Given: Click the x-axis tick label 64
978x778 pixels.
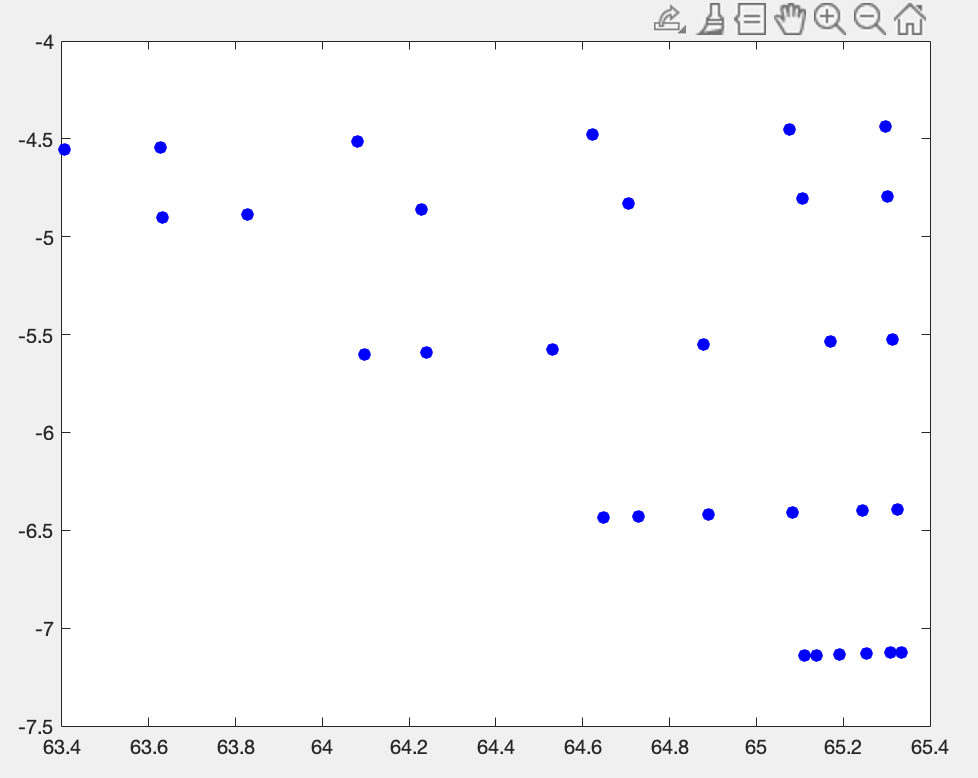Looking at the screenshot, I should 322,747.
